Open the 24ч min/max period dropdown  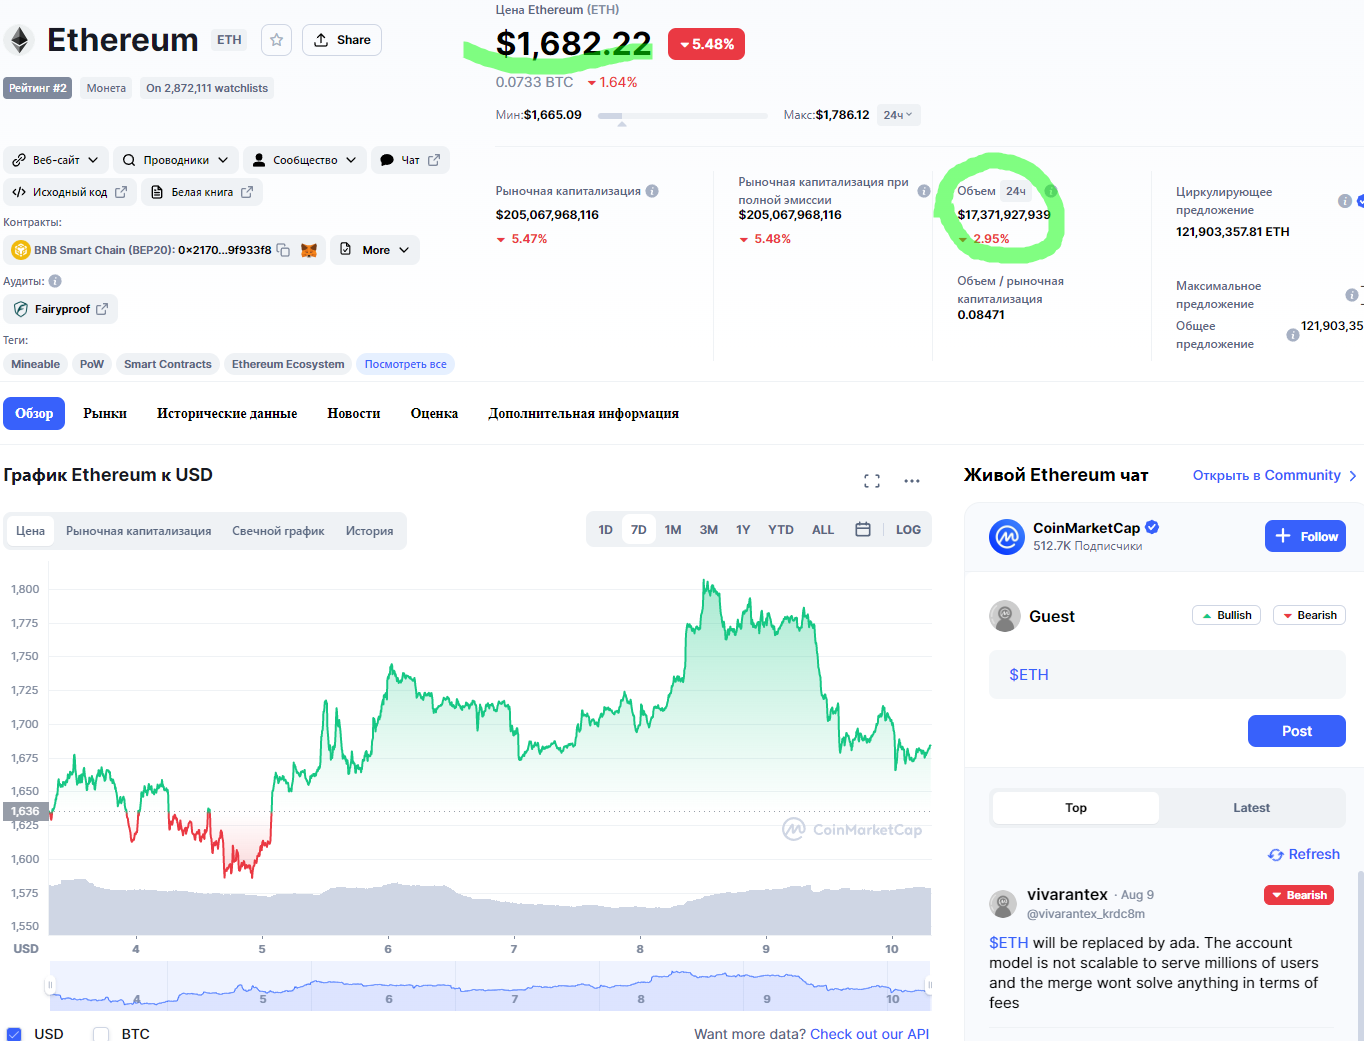point(898,115)
